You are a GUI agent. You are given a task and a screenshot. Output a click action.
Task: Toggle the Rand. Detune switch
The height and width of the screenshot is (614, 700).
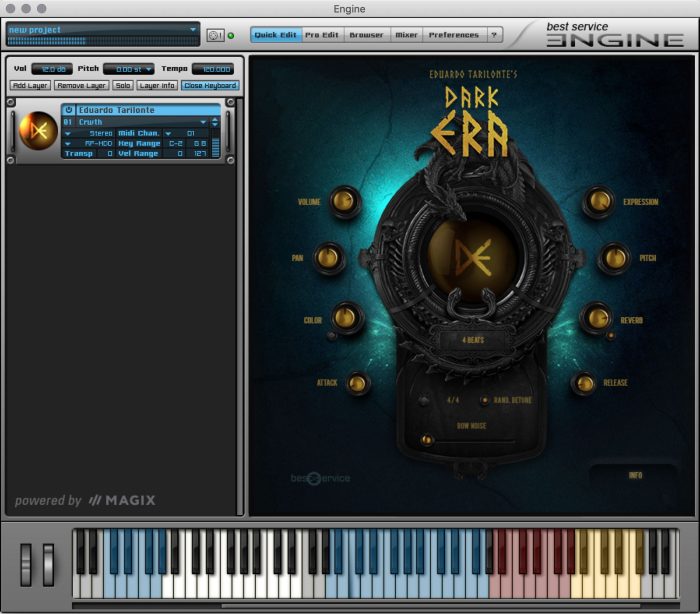pyautogui.click(x=484, y=400)
